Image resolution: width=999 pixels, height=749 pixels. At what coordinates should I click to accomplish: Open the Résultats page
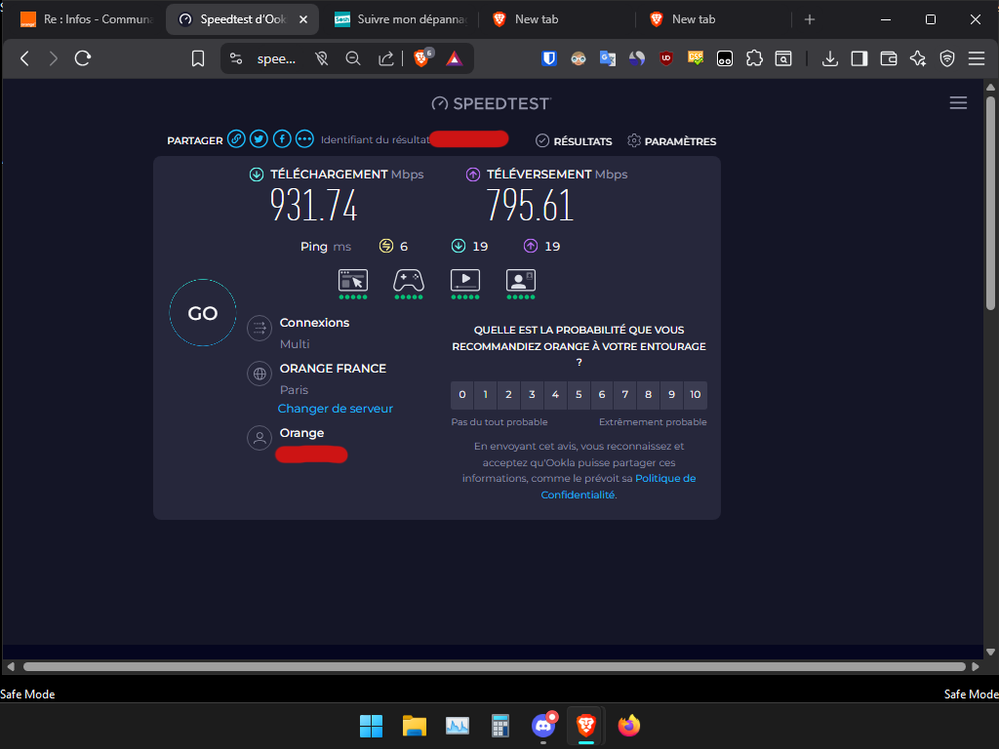point(574,141)
